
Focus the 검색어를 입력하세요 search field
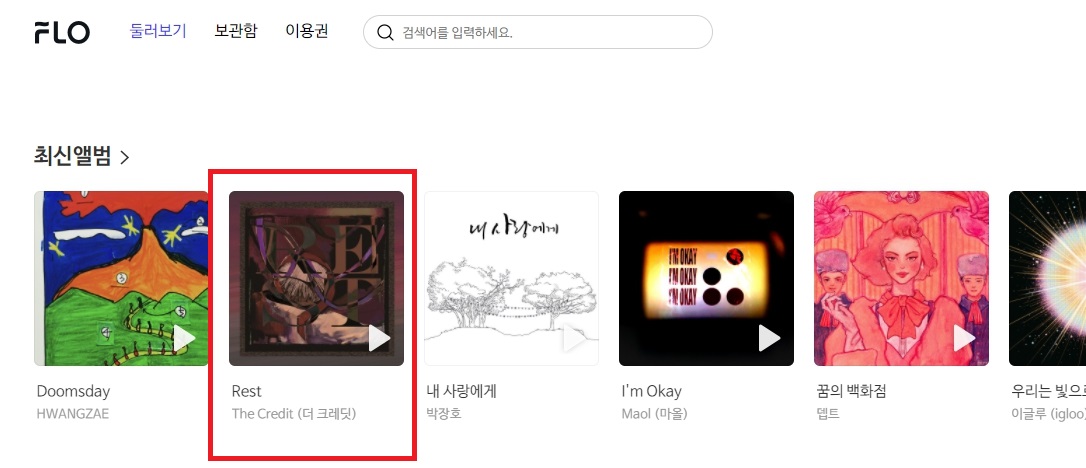(x=537, y=32)
